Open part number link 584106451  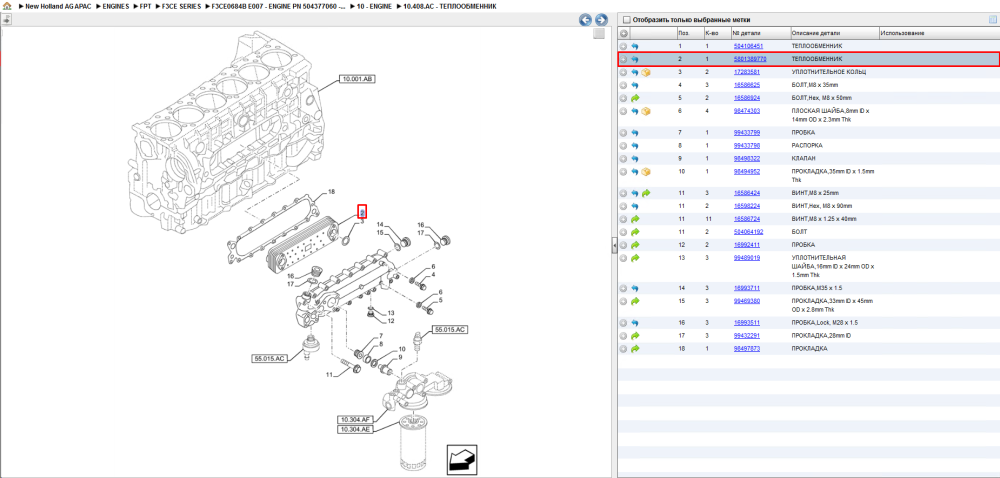748,47
